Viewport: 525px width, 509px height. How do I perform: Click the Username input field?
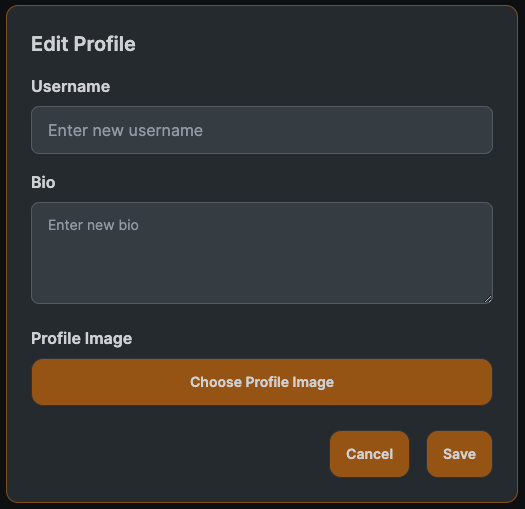click(262, 130)
